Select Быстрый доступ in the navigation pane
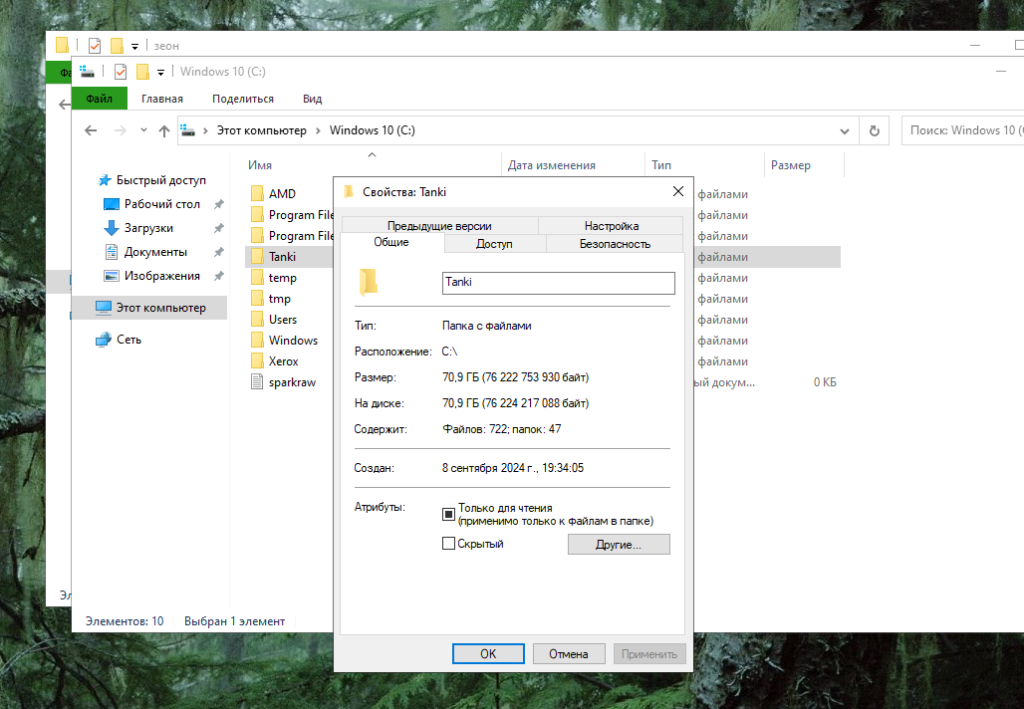Screen dimensions: 1024x709 coord(161,180)
